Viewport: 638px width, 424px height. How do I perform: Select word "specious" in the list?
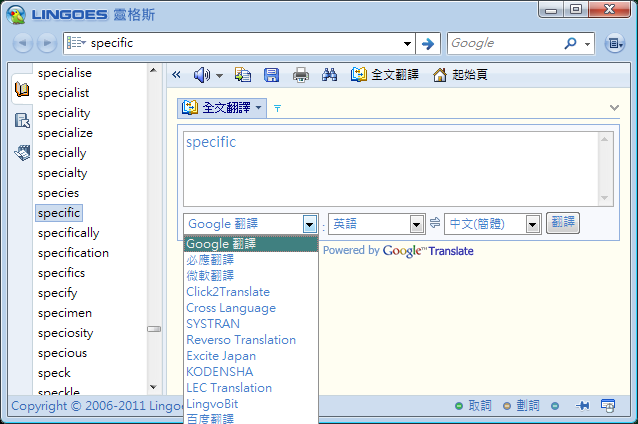(62, 353)
